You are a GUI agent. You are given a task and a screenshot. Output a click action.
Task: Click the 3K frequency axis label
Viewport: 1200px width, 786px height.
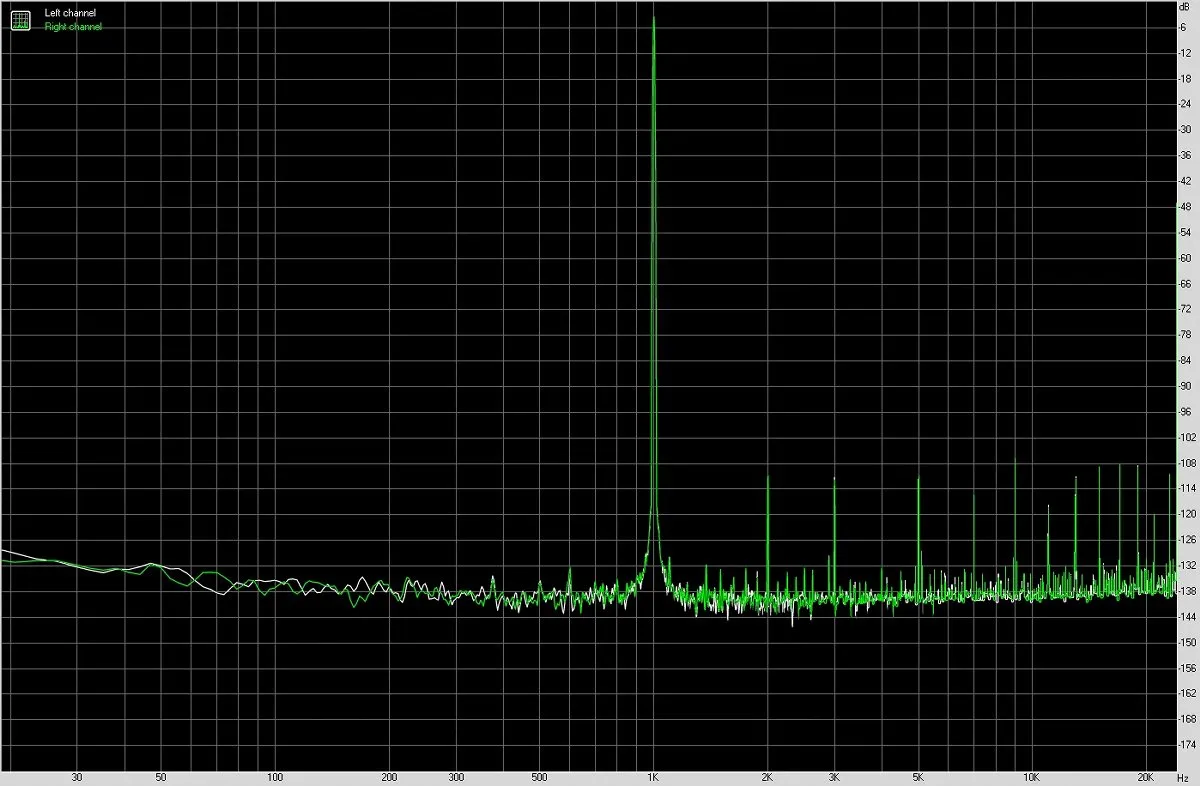pyautogui.click(x=834, y=776)
